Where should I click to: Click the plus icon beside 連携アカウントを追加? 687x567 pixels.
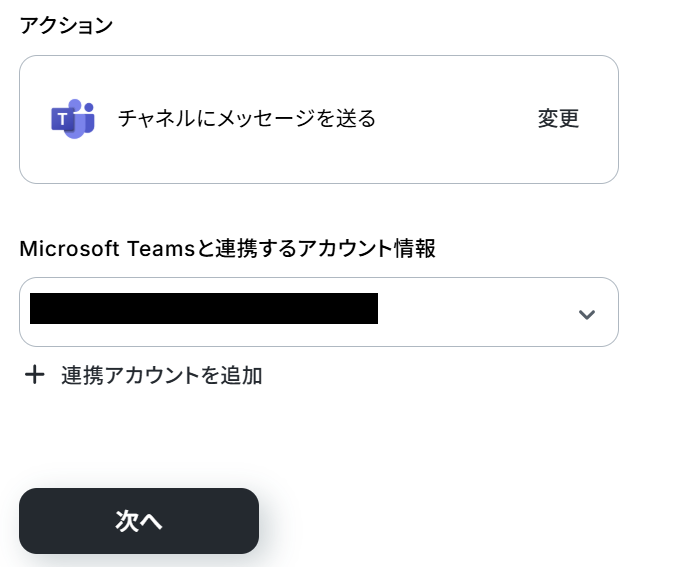pyautogui.click(x=35, y=375)
